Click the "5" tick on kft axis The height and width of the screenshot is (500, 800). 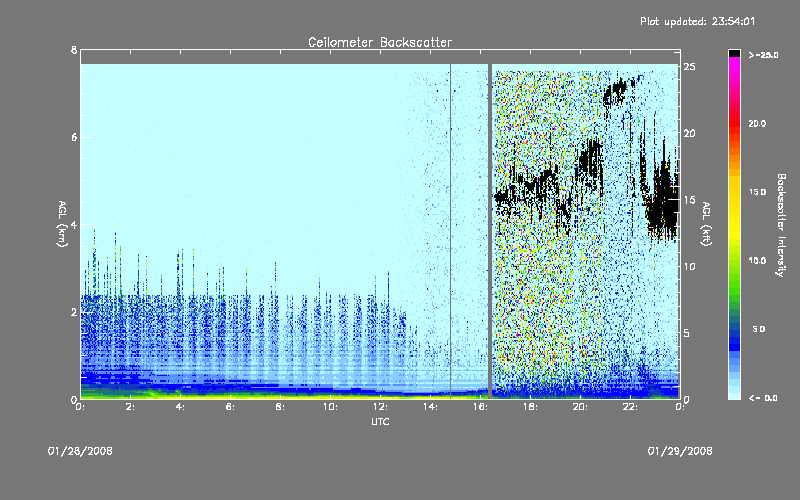click(x=687, y=333)
